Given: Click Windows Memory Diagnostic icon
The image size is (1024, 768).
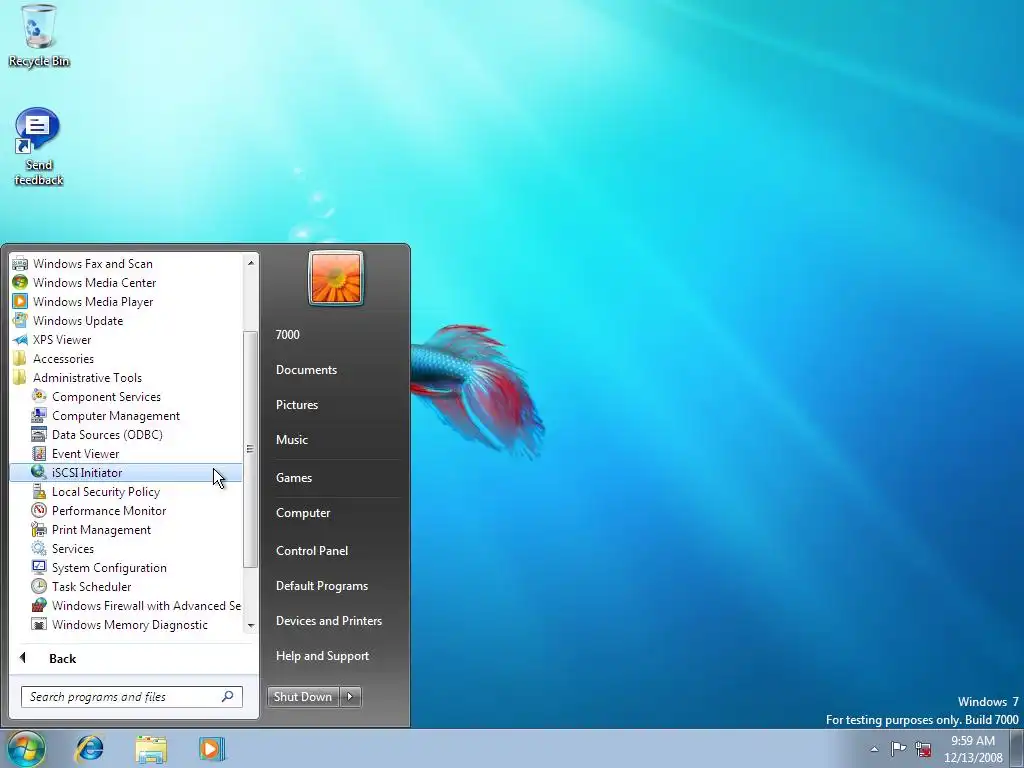Looking at the screenshot, I should [x=39, y=624].
